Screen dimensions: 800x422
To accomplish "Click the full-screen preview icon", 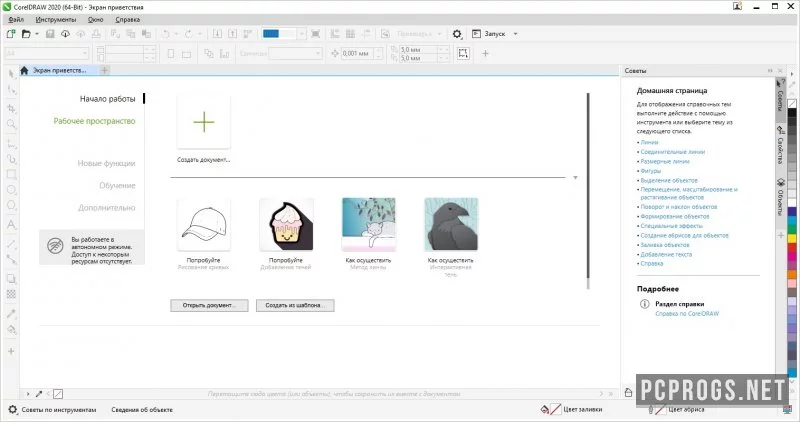I will click(x=315, y=34).
